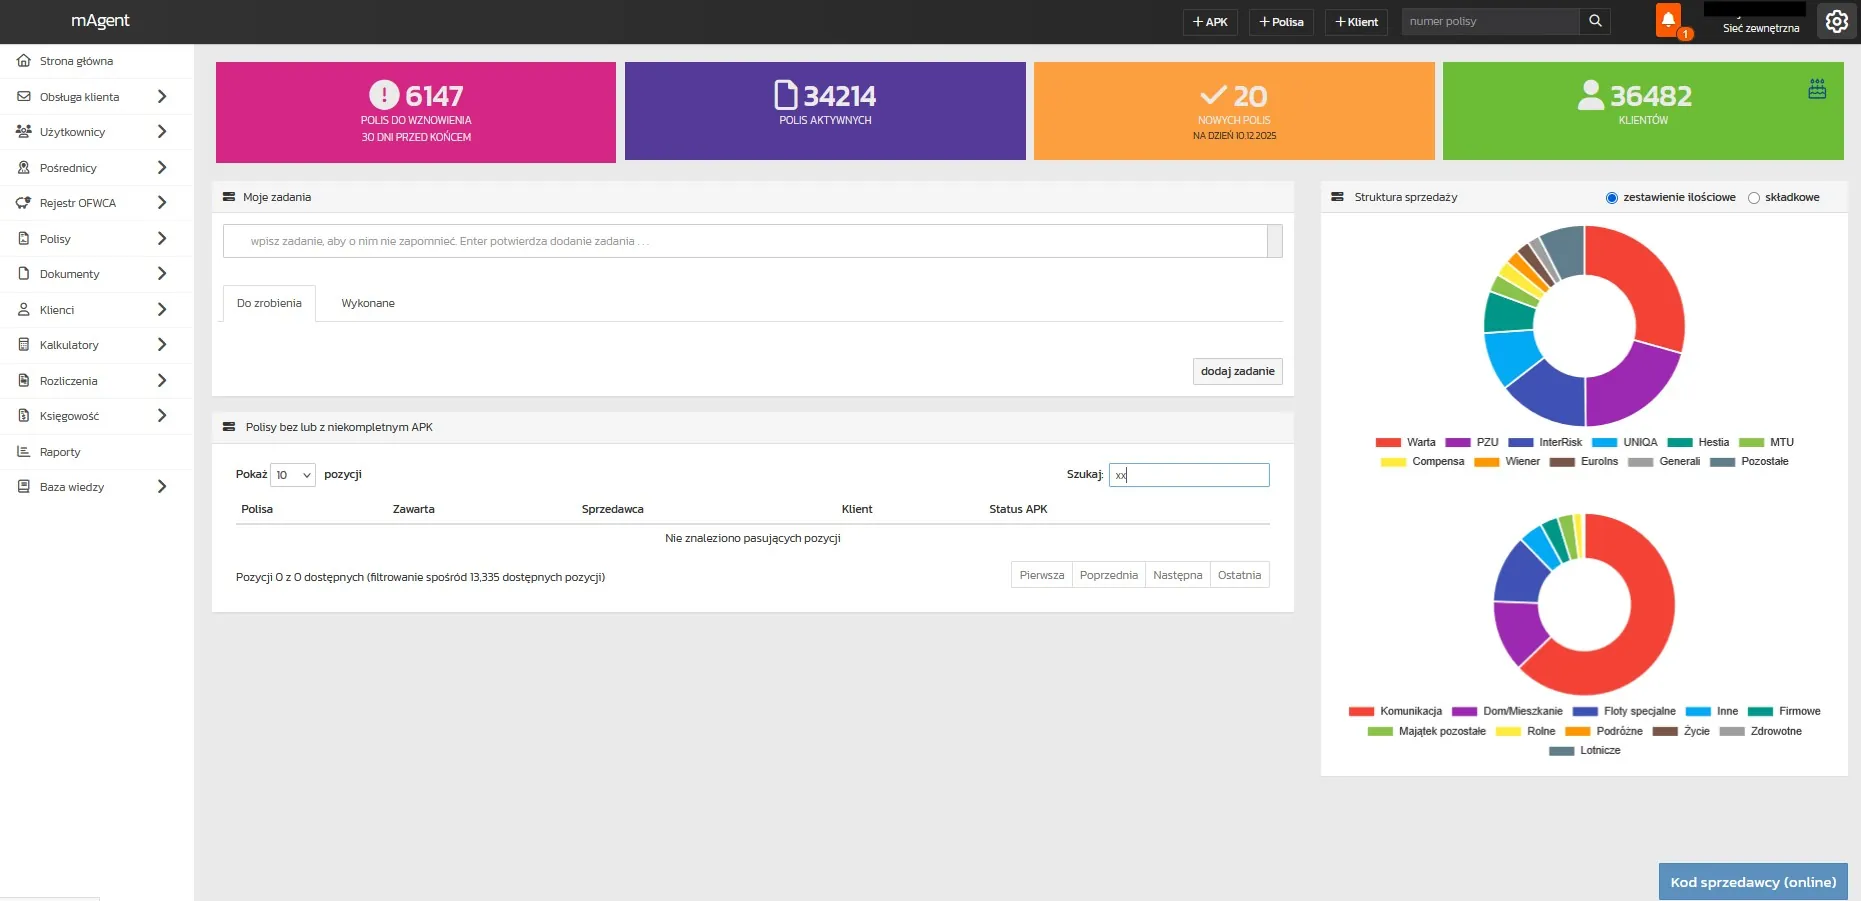Click the 'dodaj zadanie' button

coord(1237,371)
